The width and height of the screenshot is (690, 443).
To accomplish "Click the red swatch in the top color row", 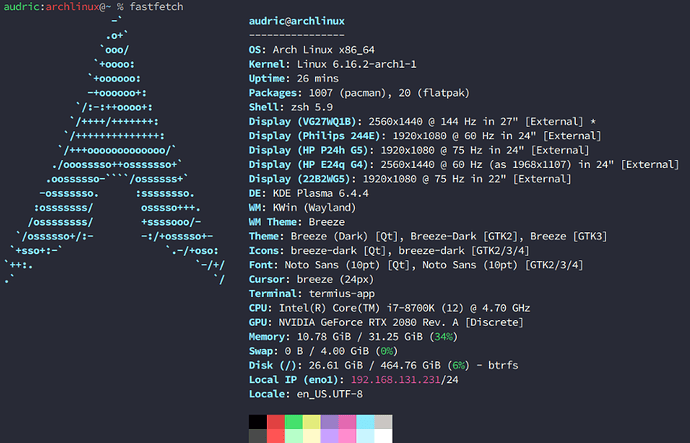I will click(x=276, y=422).
